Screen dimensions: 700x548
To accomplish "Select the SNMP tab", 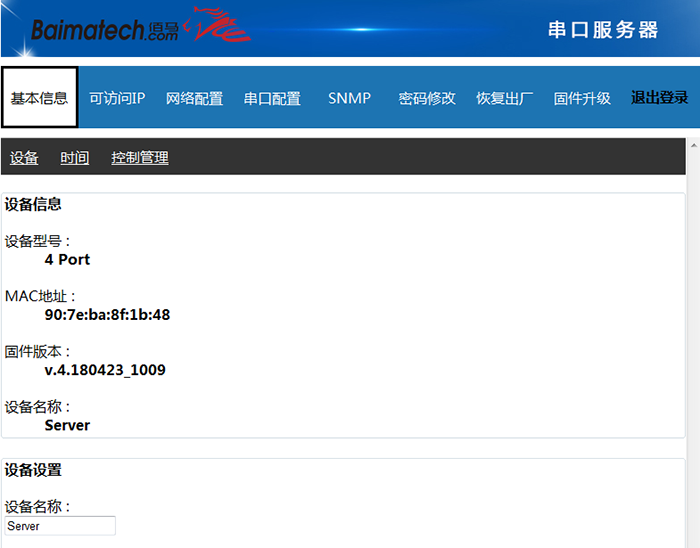I will click(349, 98).
